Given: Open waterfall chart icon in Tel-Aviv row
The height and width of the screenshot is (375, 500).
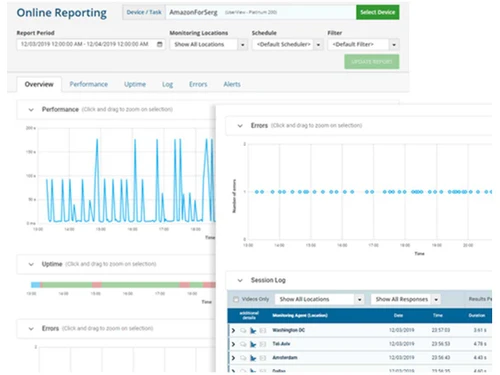Looking at the screenshot, I should point(253,344).
